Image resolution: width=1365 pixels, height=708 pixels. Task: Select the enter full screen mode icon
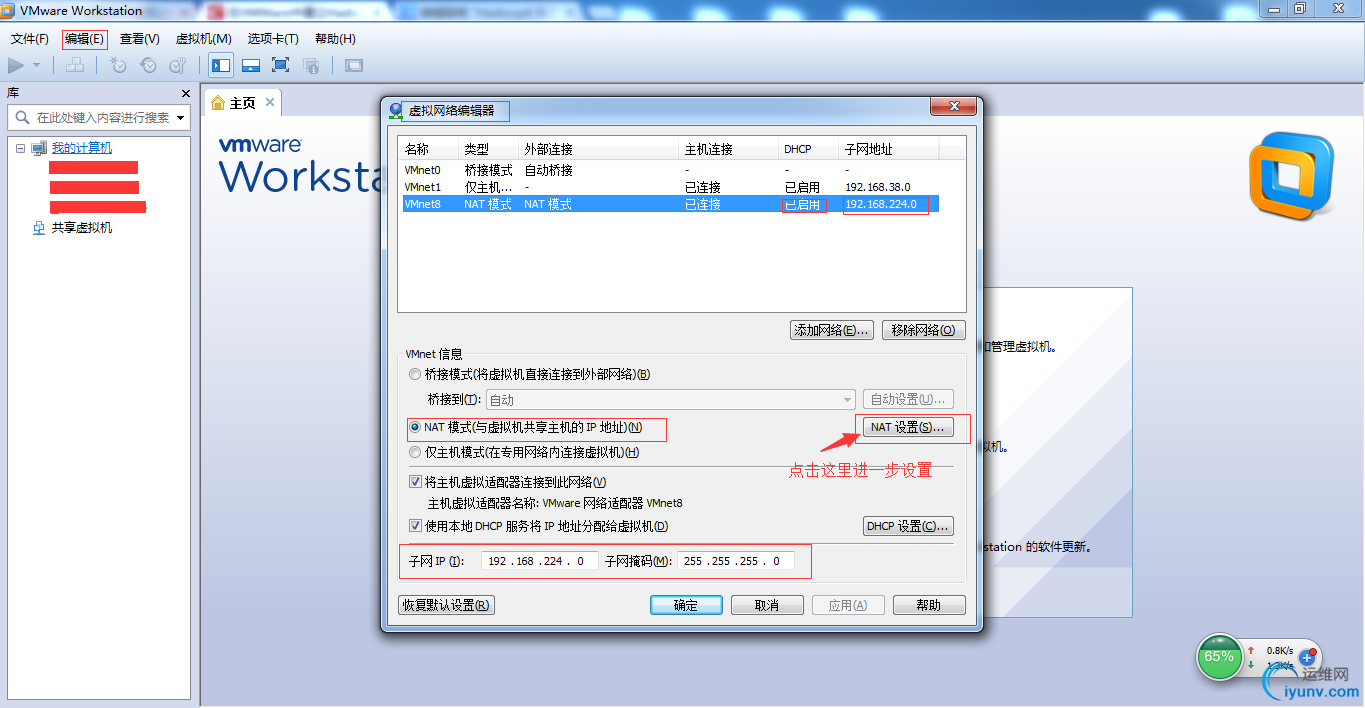point(281,65)
